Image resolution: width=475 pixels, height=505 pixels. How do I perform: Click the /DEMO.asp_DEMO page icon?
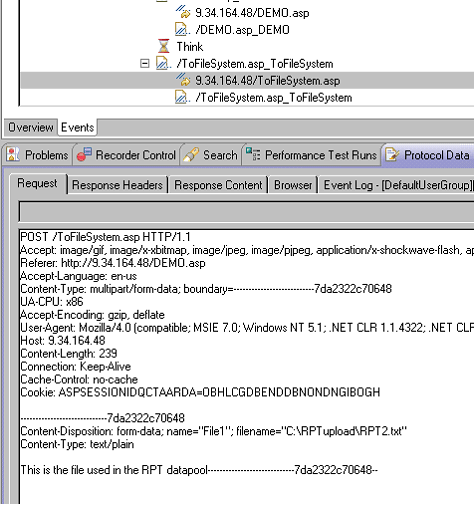(183, 29)
